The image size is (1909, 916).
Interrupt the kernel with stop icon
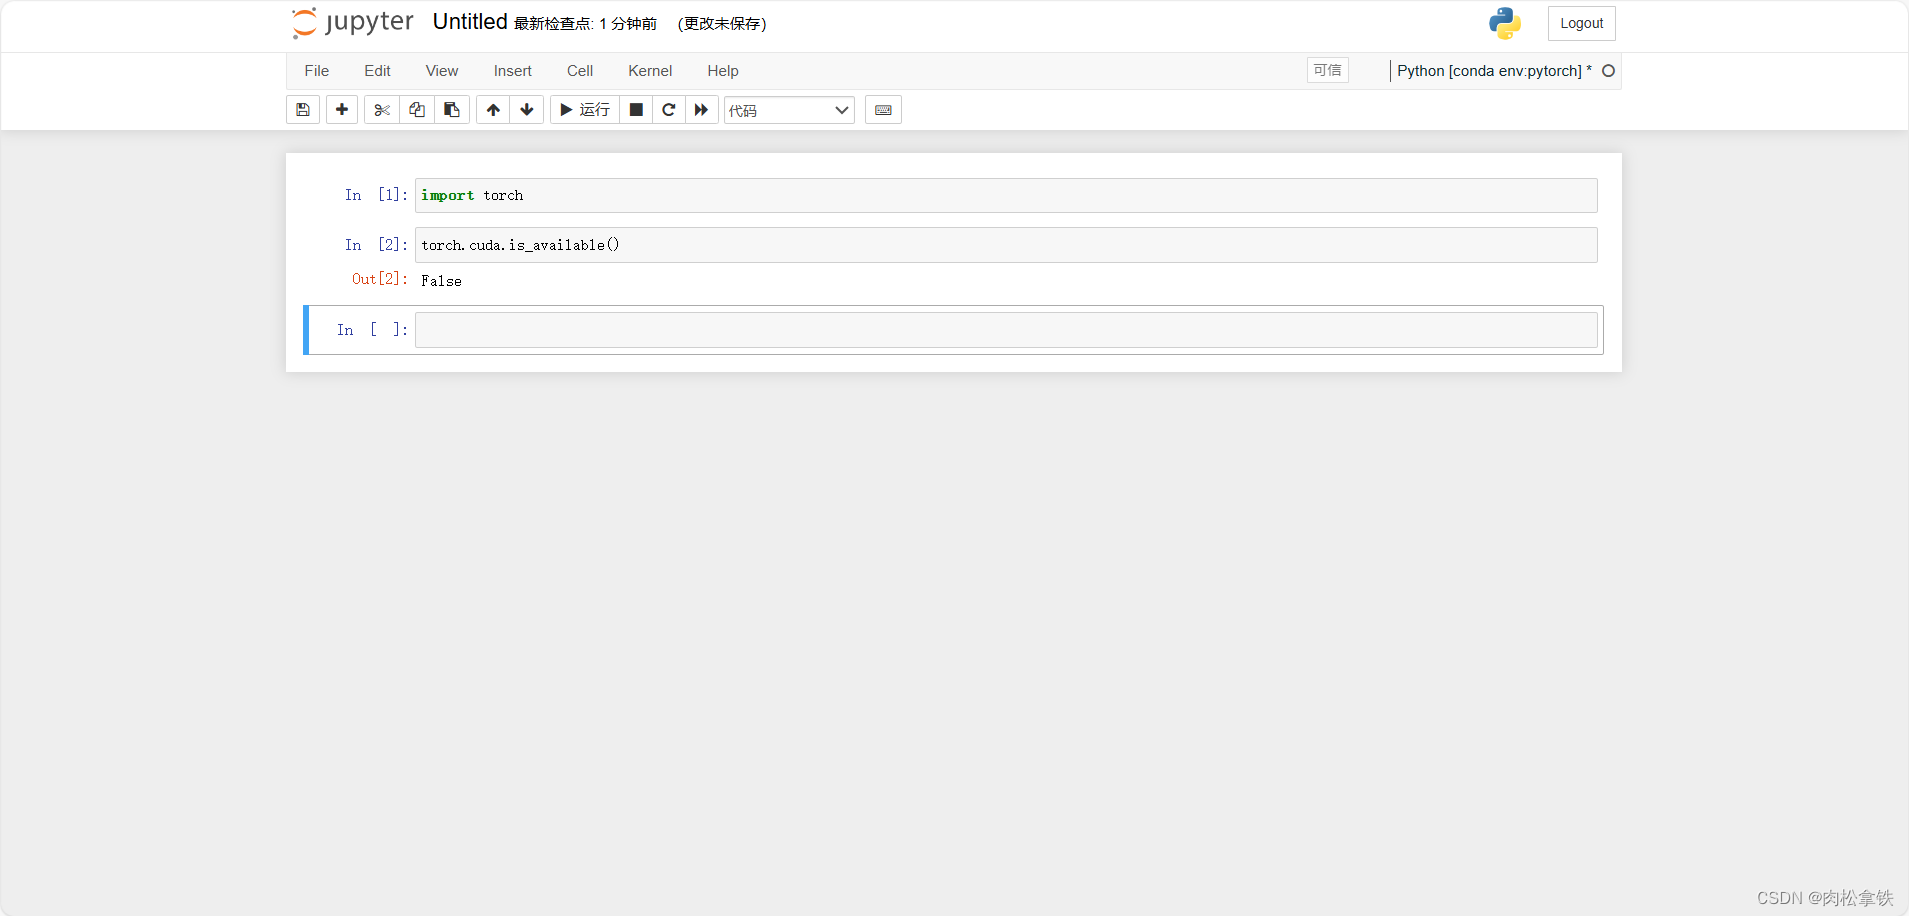coord(636,110)
